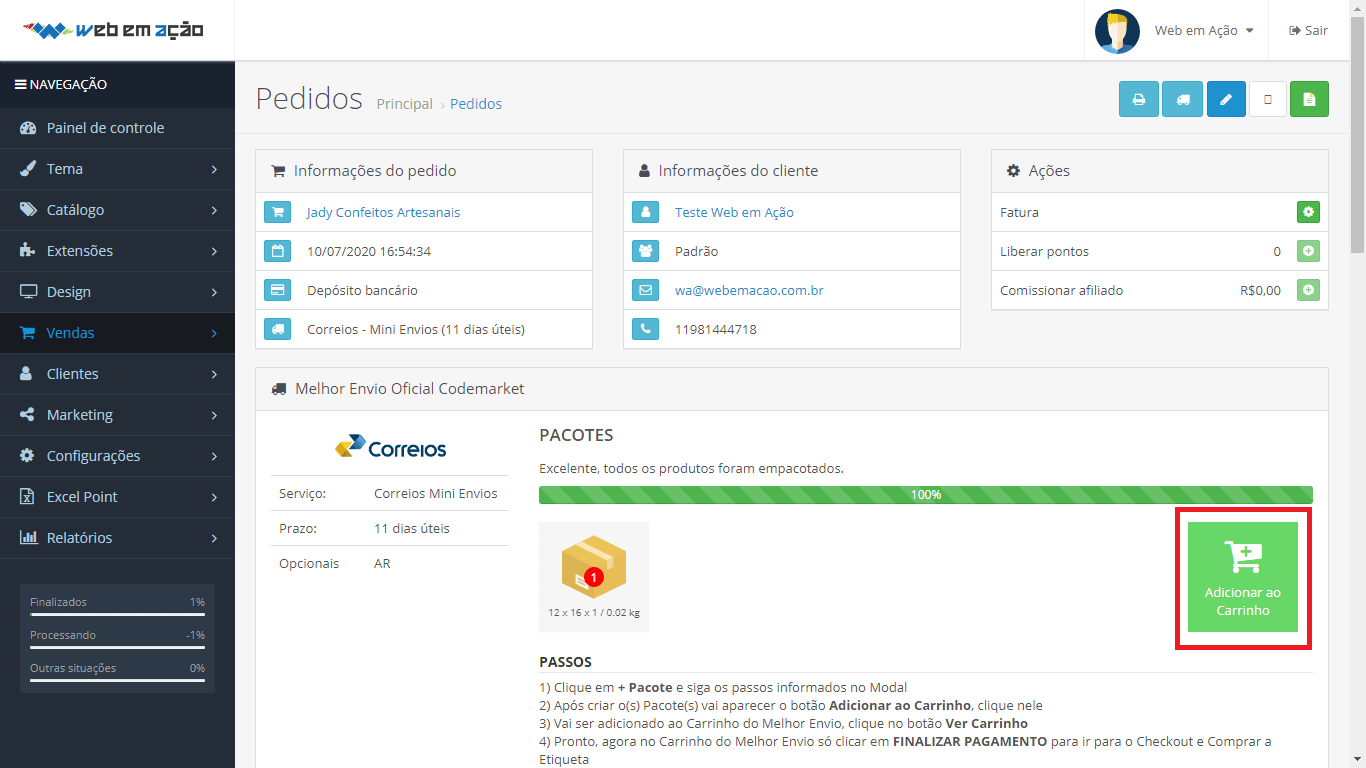1366x768 pixels.
Task: Click the Web em Ação logo
Action: 113,30
